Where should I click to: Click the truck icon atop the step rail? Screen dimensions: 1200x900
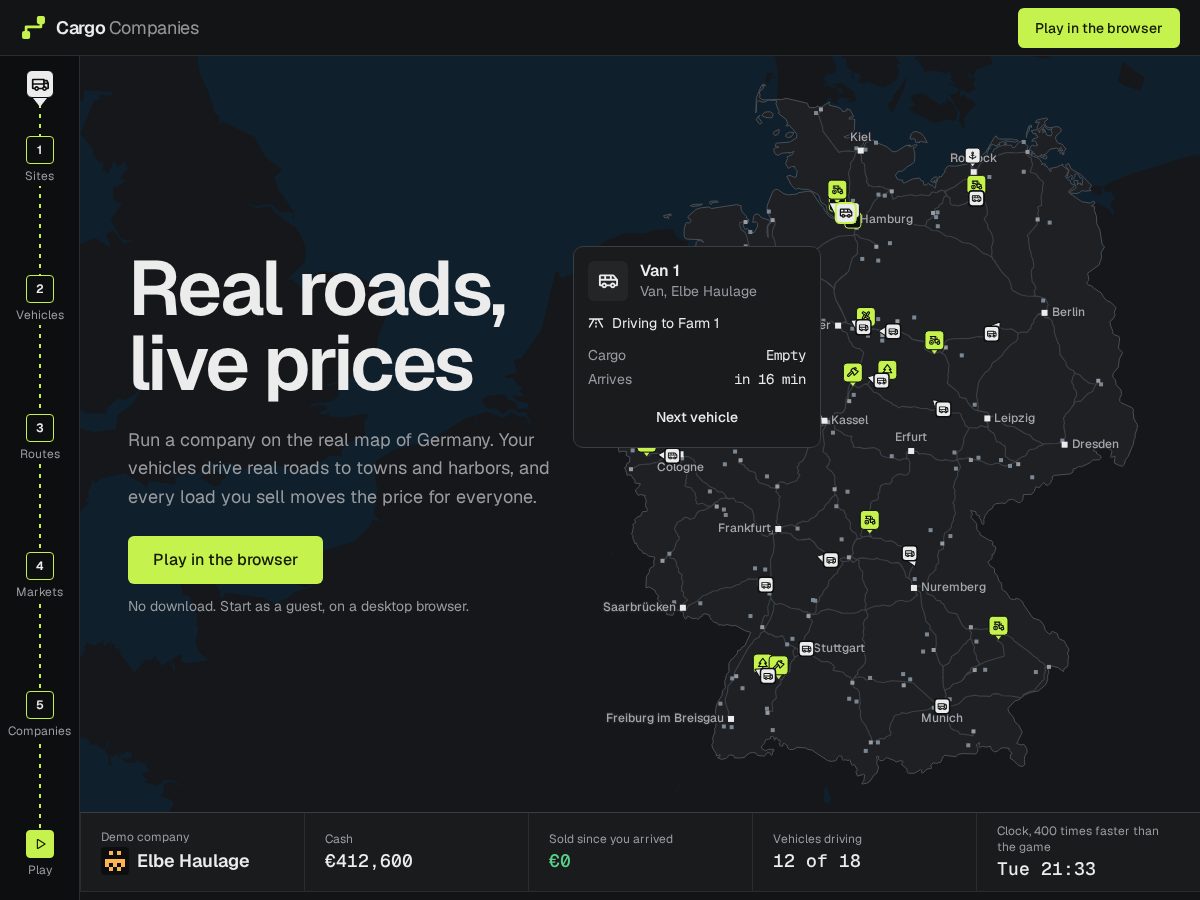click(x=40, y=84)
